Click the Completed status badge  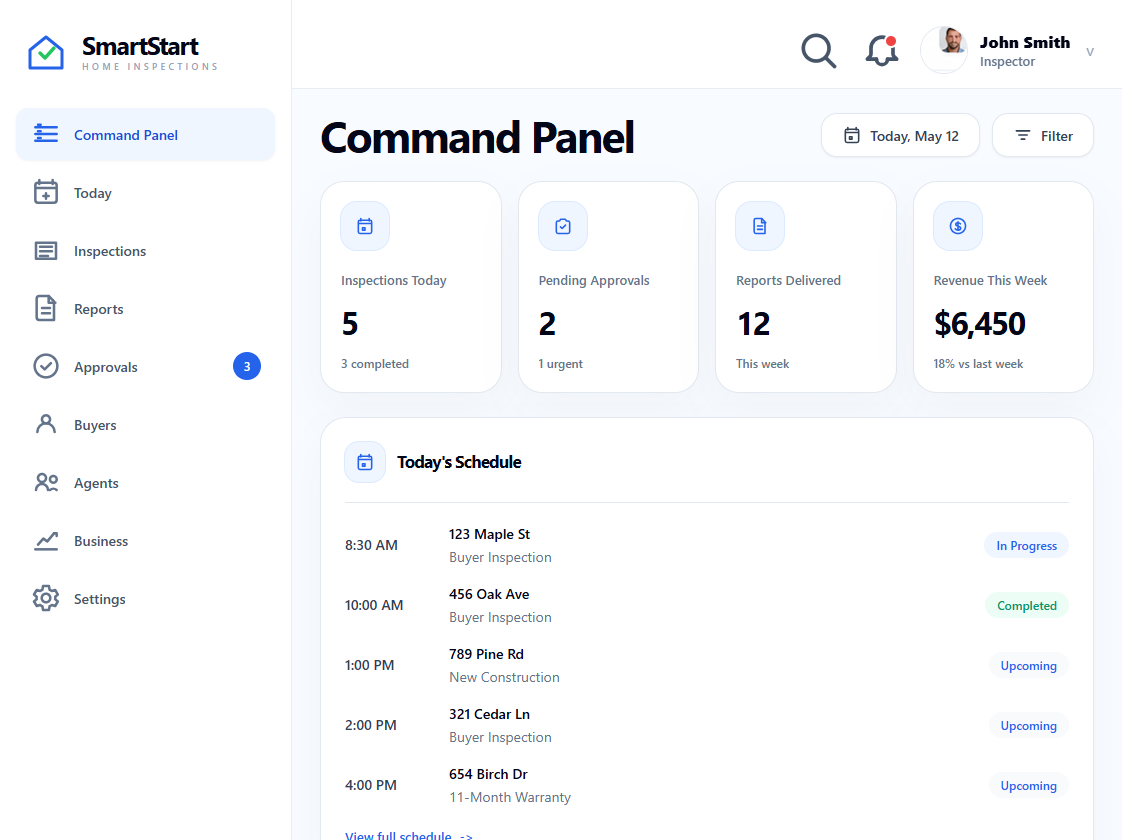click(1027, 605)
